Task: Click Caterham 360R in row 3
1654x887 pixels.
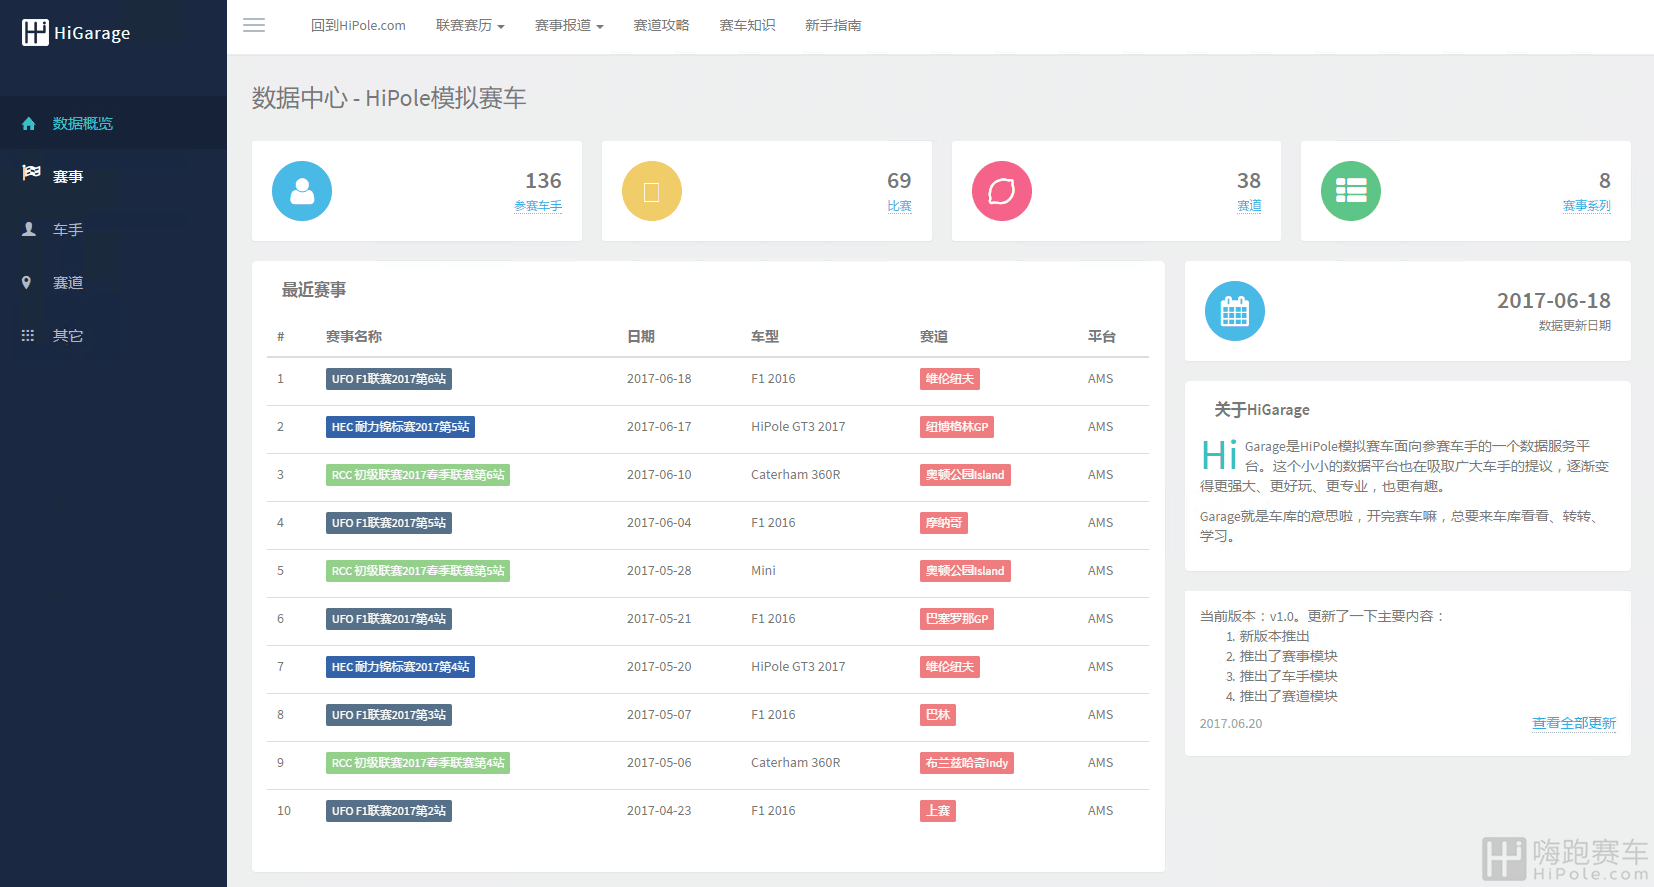Action: [x=796, y=475]
